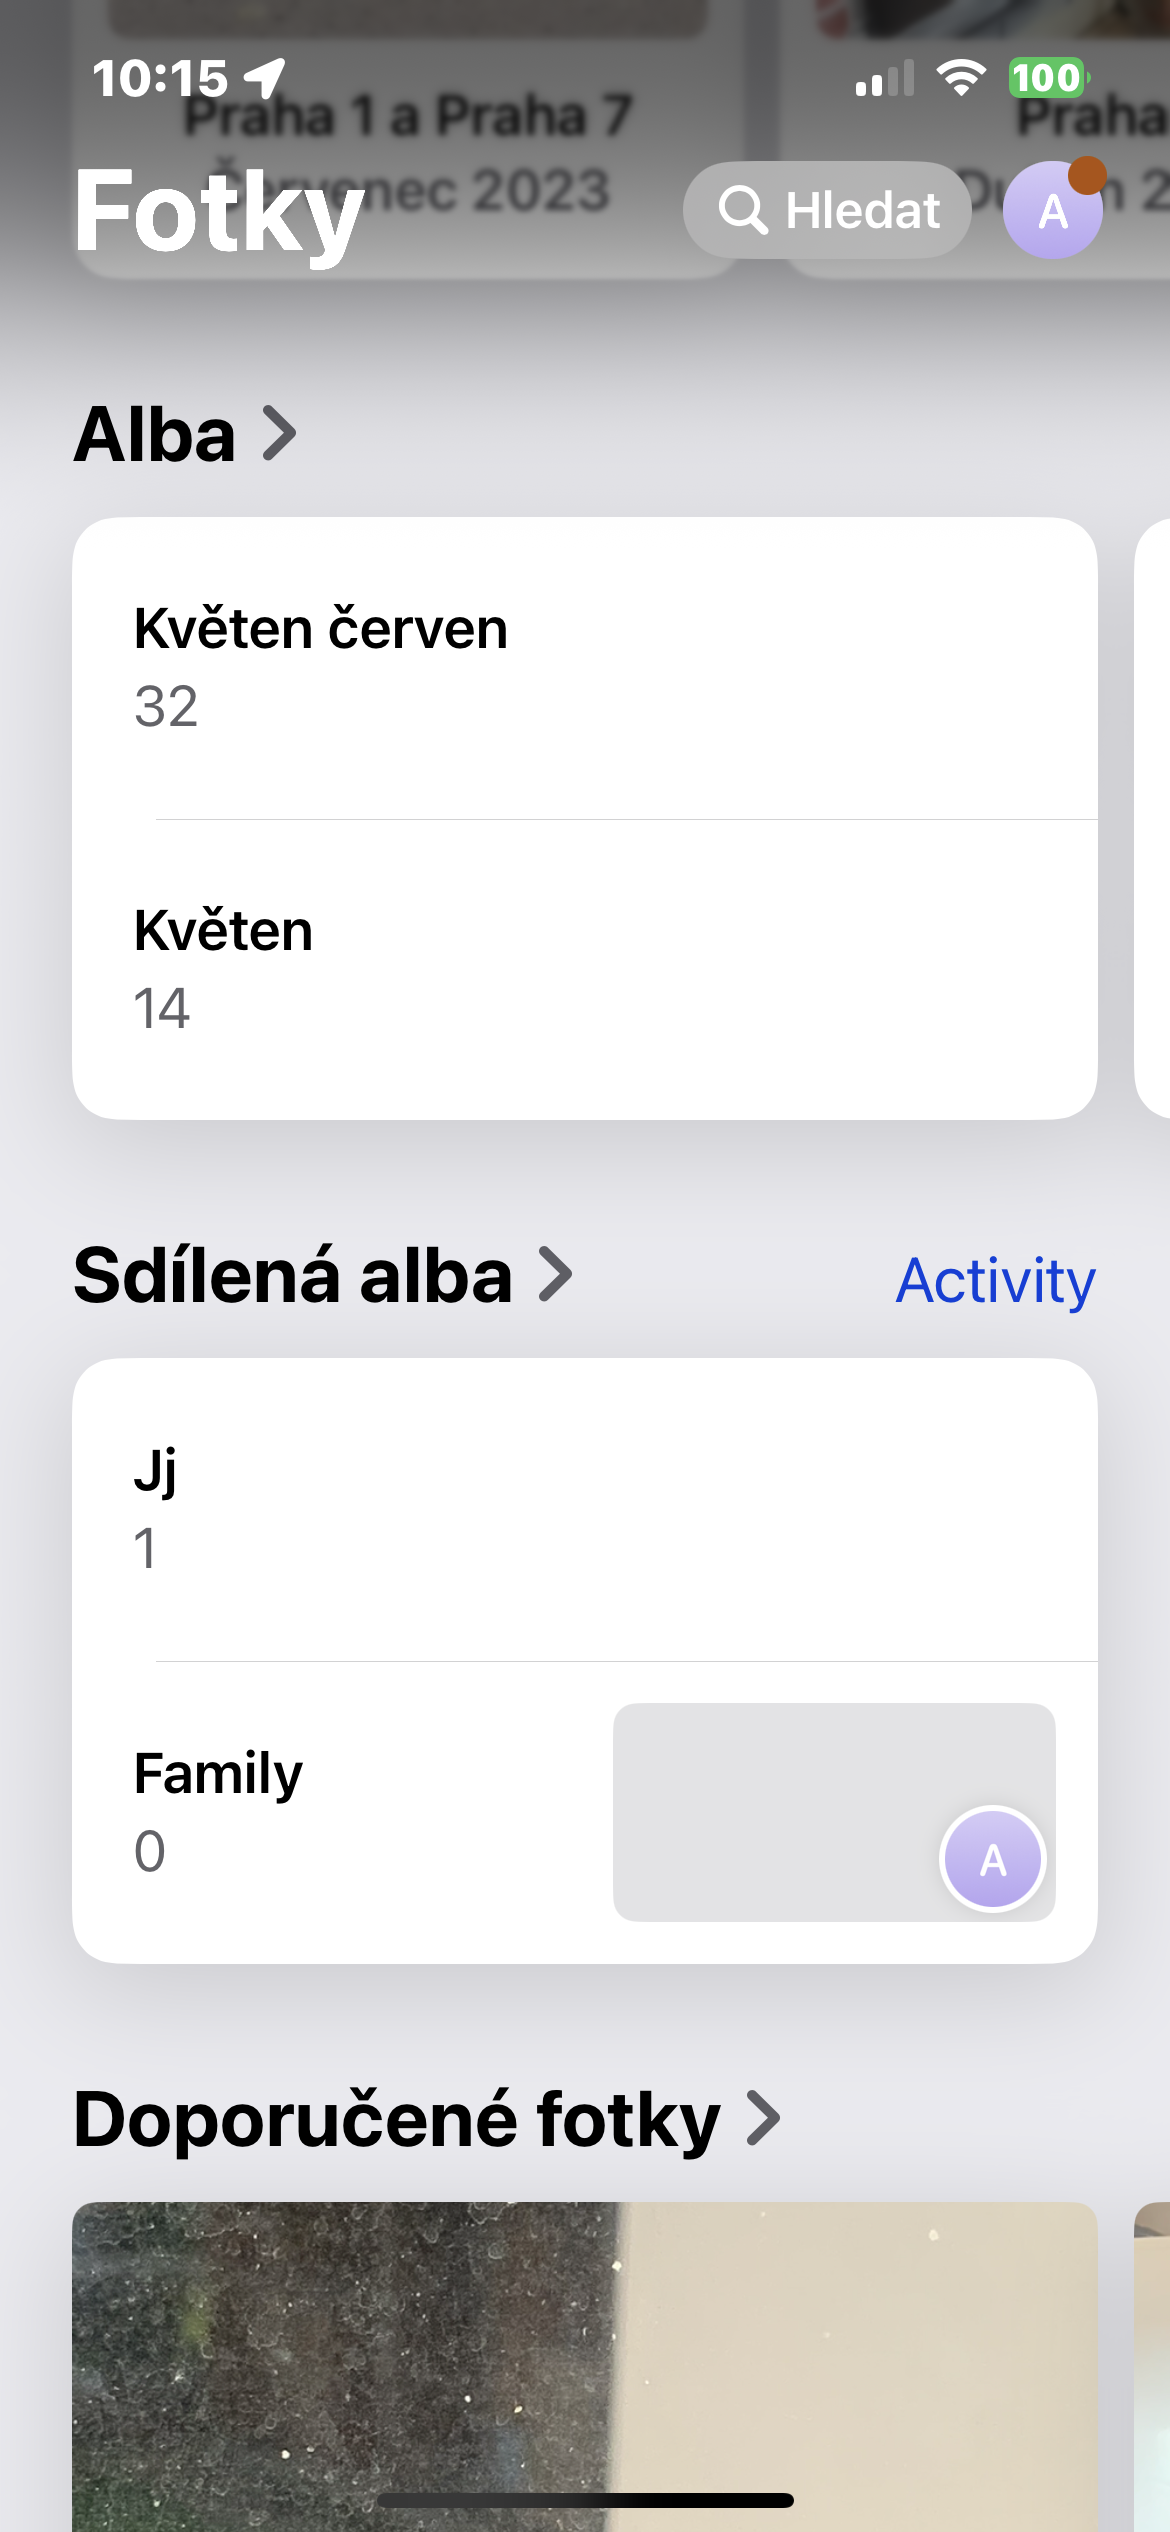Open the Květen červen album
1170x2532 pixels.
[584, 668]
